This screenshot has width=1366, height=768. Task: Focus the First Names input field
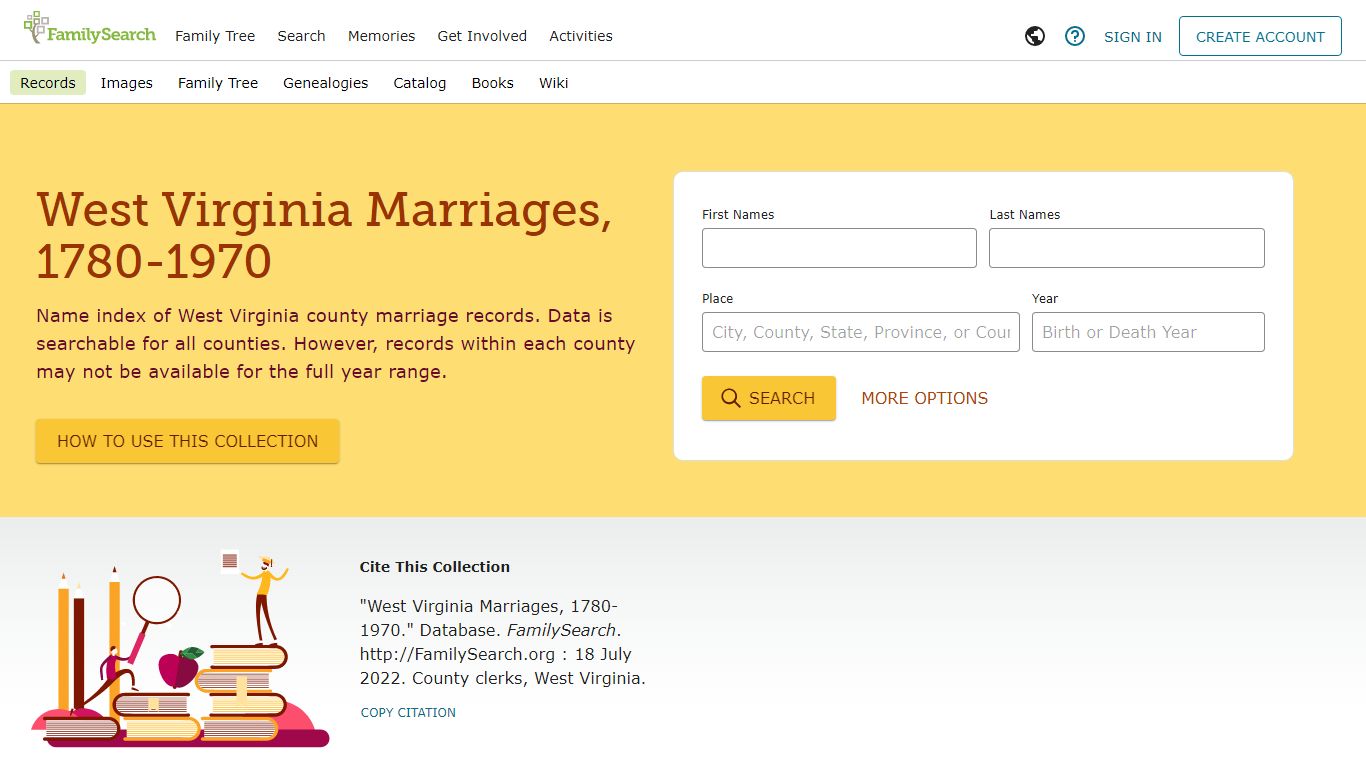click(x=839, y=248)
